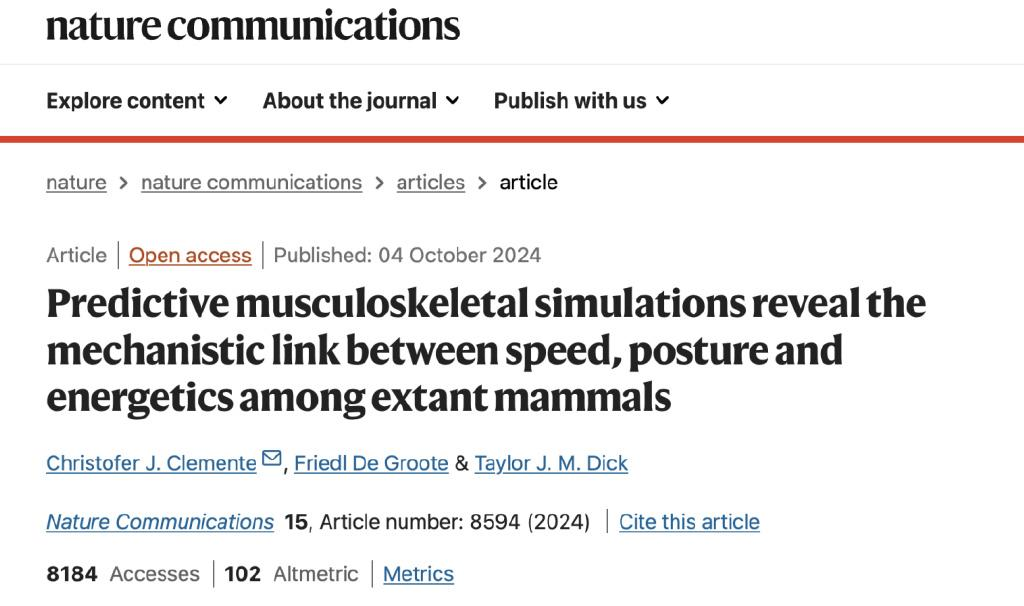Click Cite this article
This screenshot has height=606, width=1024.
(689, 522)
